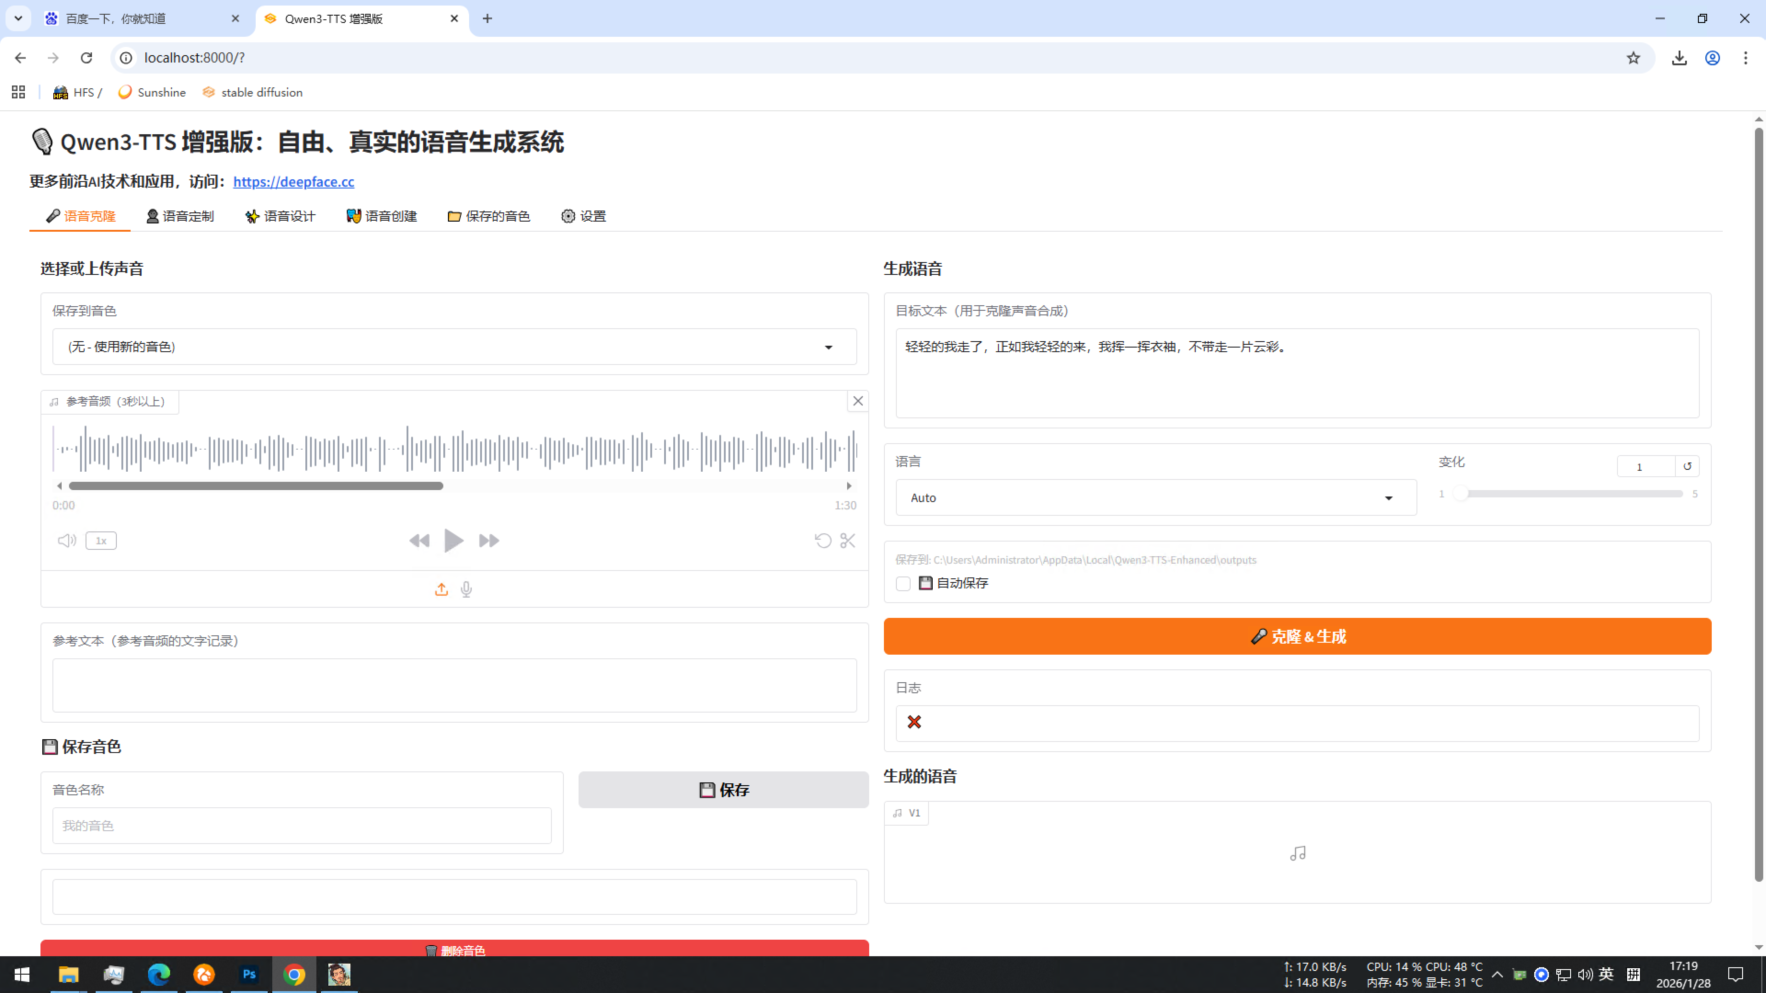Click the undo icon in audio player
The width and height of the screenshot is (1766, 993).
tap(822, 541)
